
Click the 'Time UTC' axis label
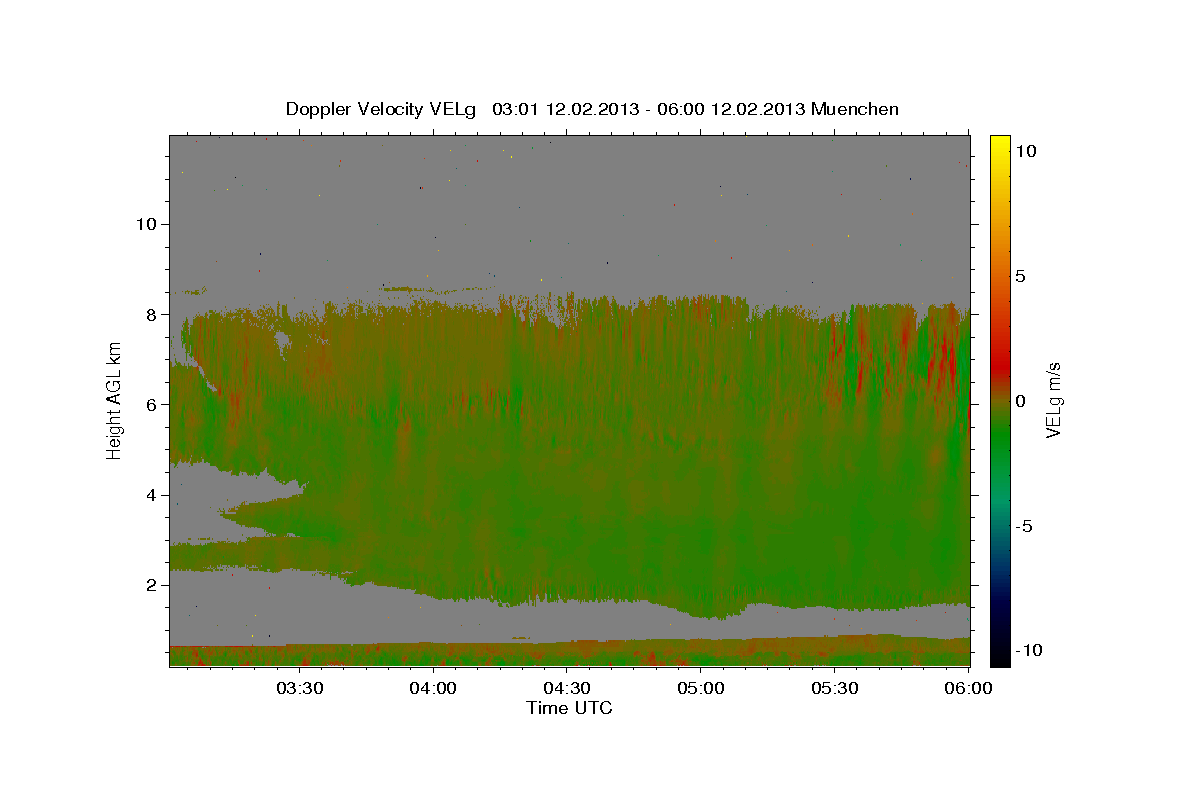click(569, 708)
